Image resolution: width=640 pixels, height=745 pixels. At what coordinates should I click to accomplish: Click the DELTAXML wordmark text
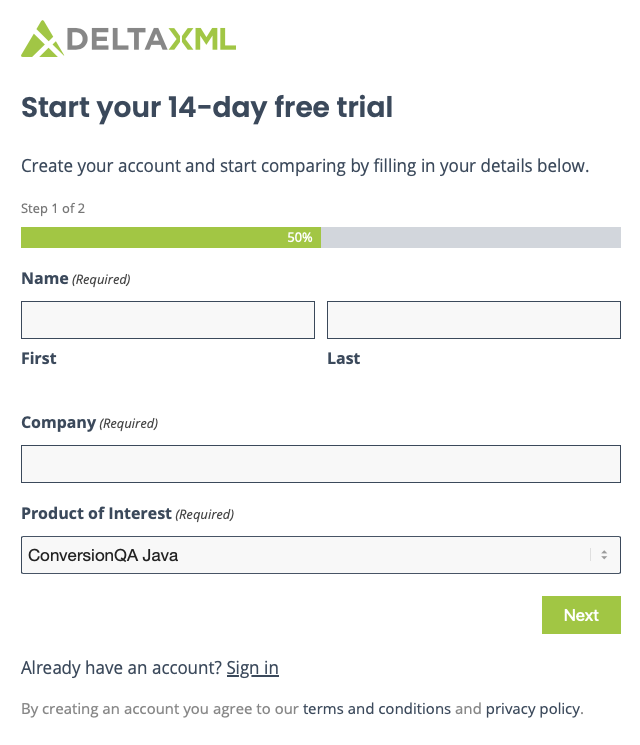tap(152, 39)
